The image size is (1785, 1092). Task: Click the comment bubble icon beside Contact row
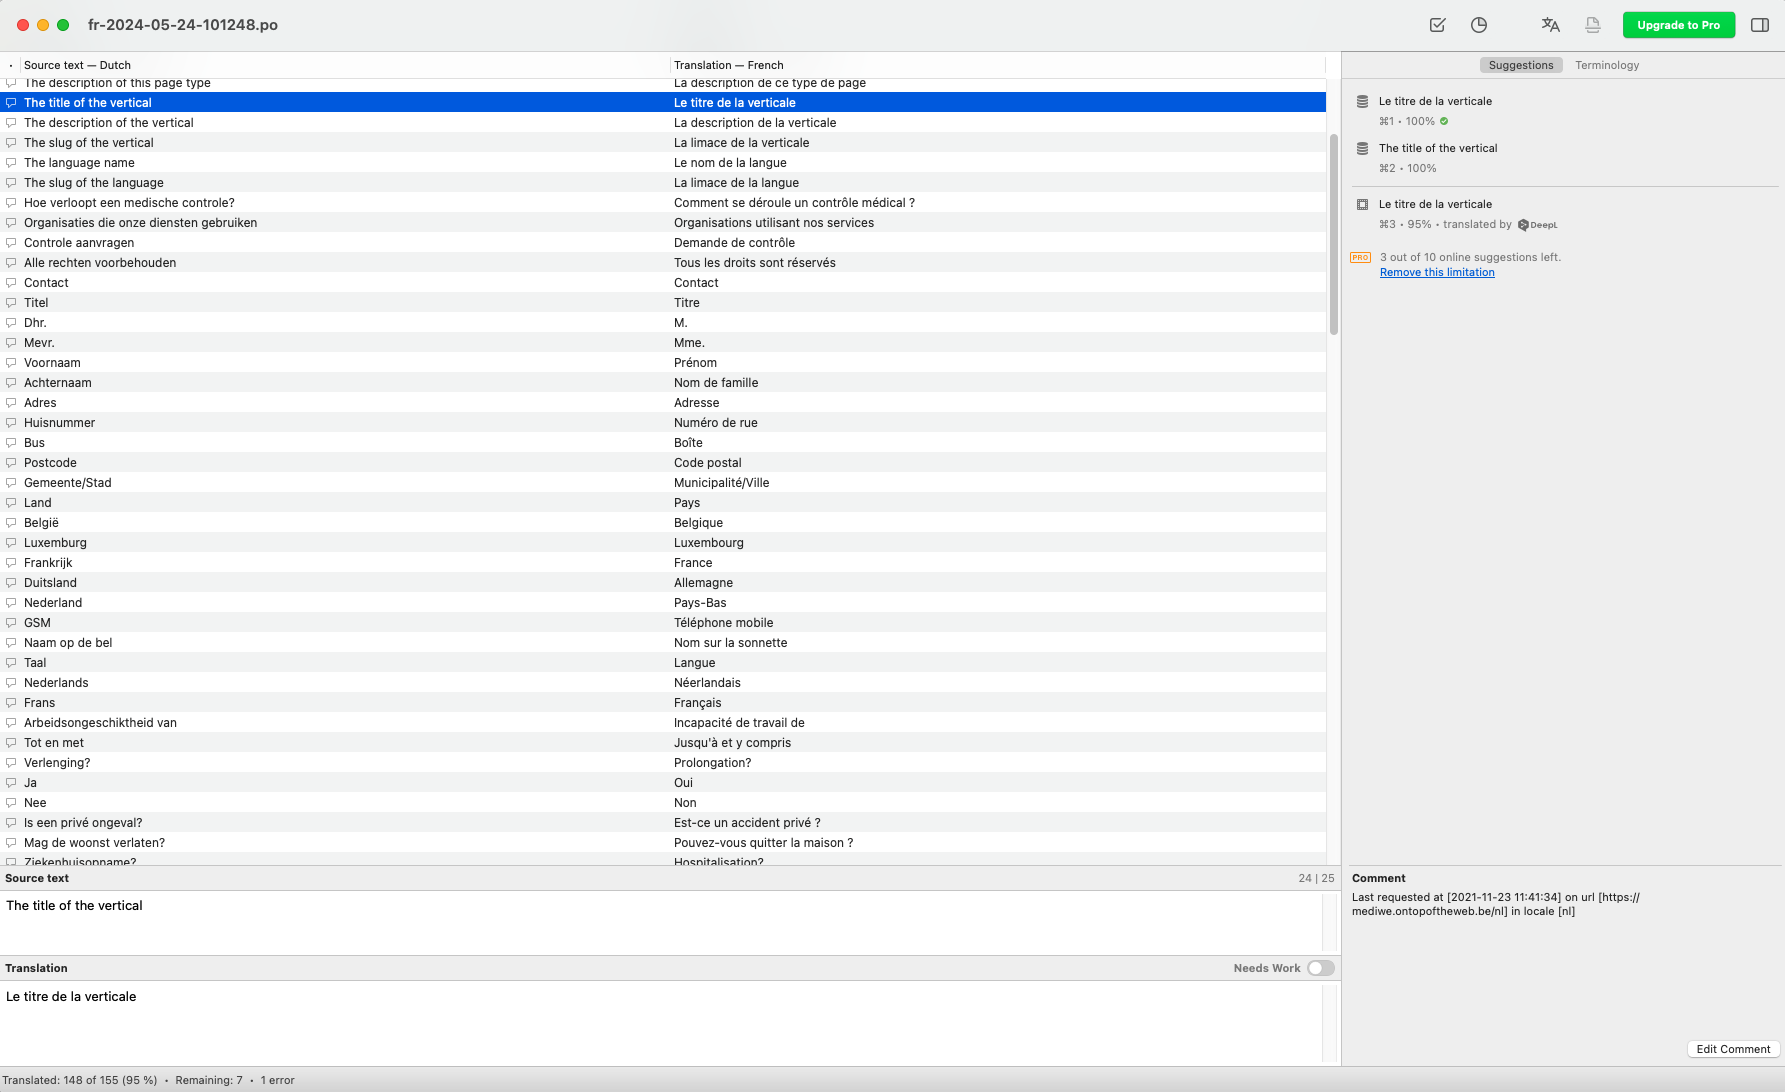click(x=11, y=283)
